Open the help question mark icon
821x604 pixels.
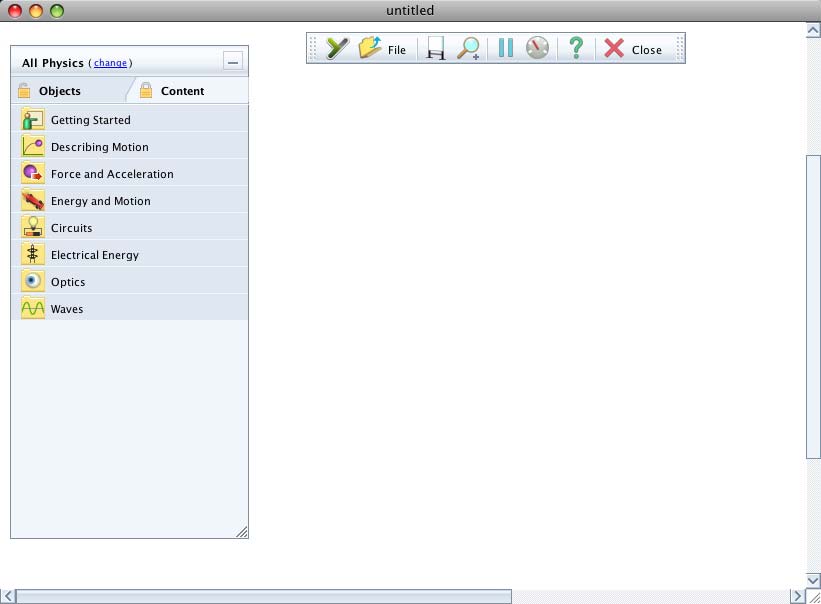click(x=575, y=48)
